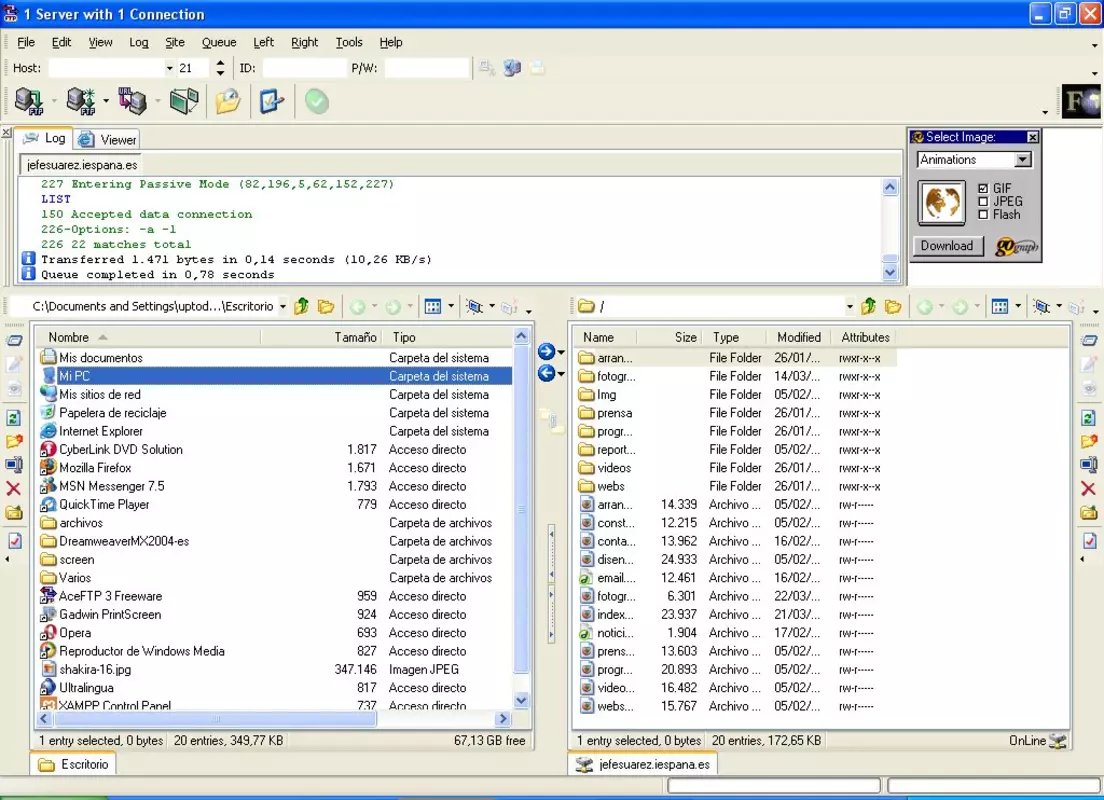The height and width of the screenshot is (800, 1104).
Task: Click remote sidebar refresh icon
Action: click(1089, 418)
